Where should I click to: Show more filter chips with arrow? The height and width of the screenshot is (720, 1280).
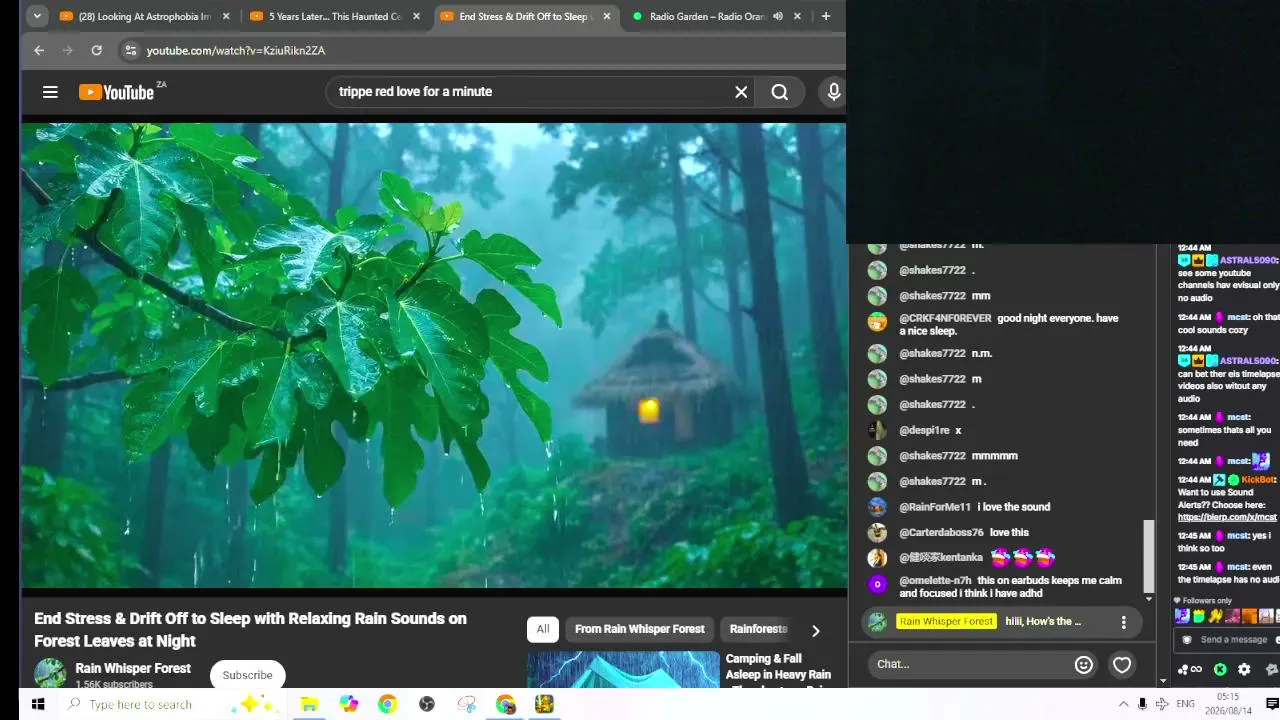[815, 630]
